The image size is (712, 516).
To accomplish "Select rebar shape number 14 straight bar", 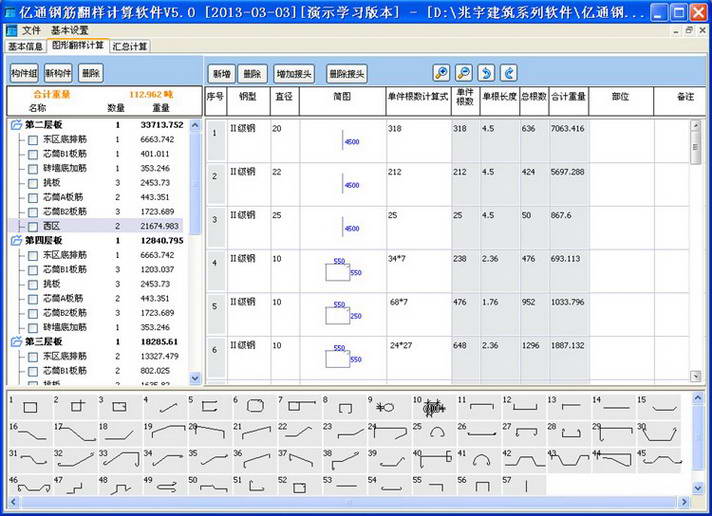I will (614, 407).
